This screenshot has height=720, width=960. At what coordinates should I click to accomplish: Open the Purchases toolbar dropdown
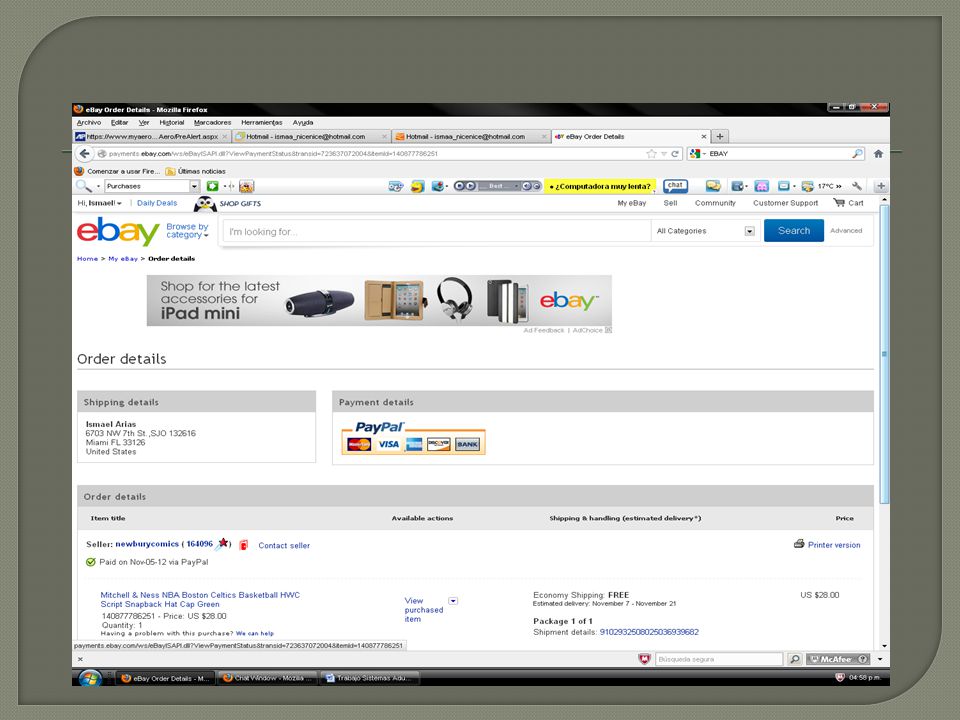[x=195, y=186]
